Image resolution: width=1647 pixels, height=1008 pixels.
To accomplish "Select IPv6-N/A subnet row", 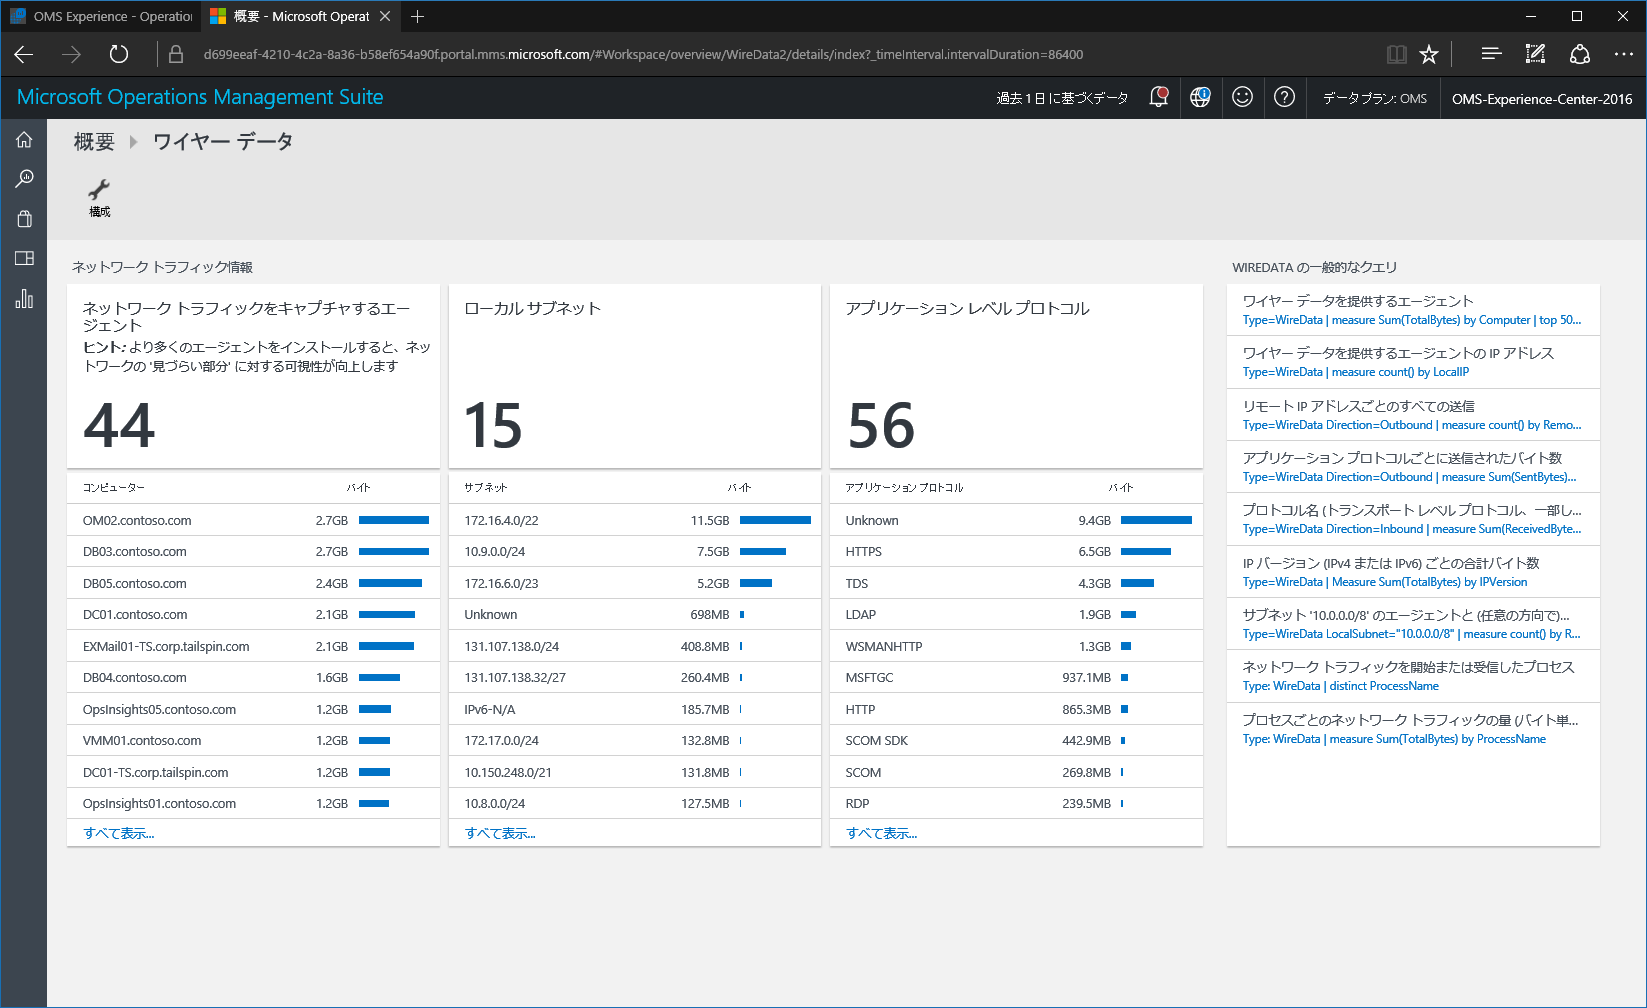I will (x=635, y=709).
